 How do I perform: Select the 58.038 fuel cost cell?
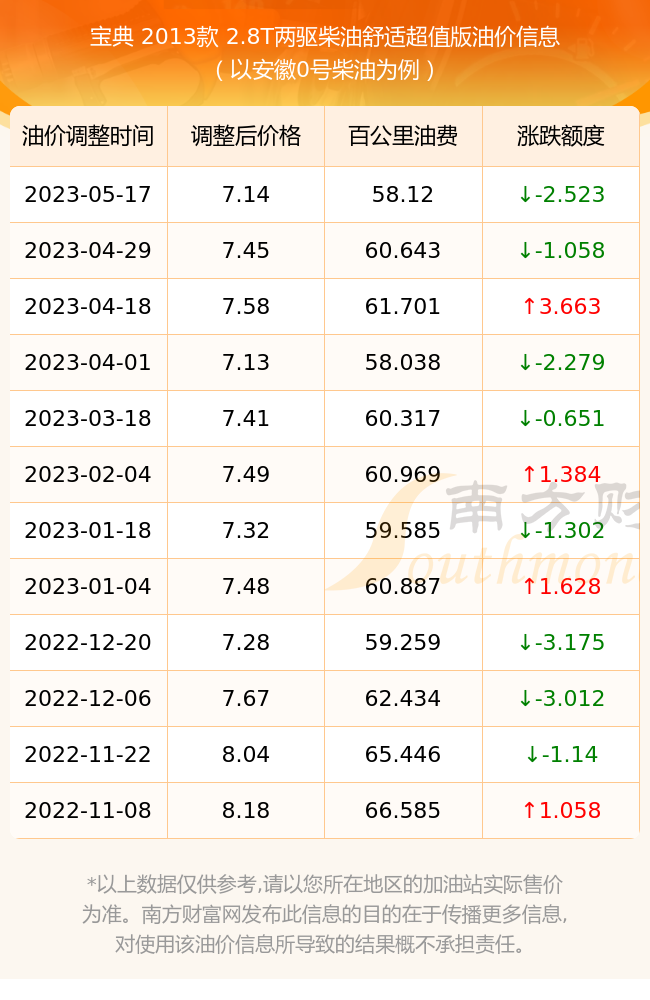[x=403, y=363]
